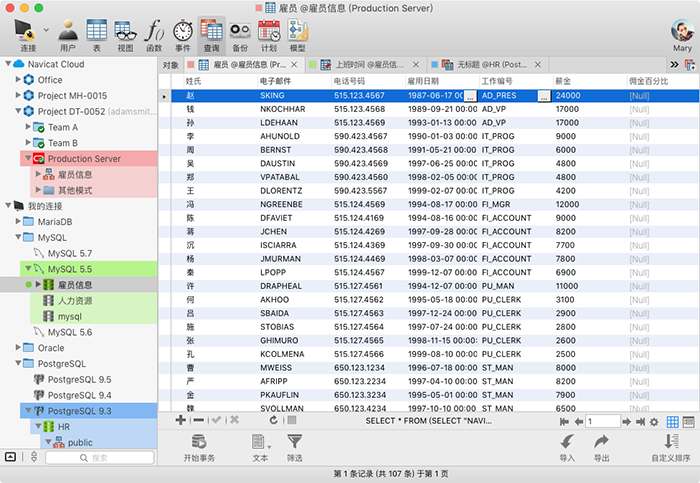Image resolution: width=700 pixels, height=483 pixels.
Task: Stop loading with the square stop icon
Action: pyautogui.click(x=292, y=420)
